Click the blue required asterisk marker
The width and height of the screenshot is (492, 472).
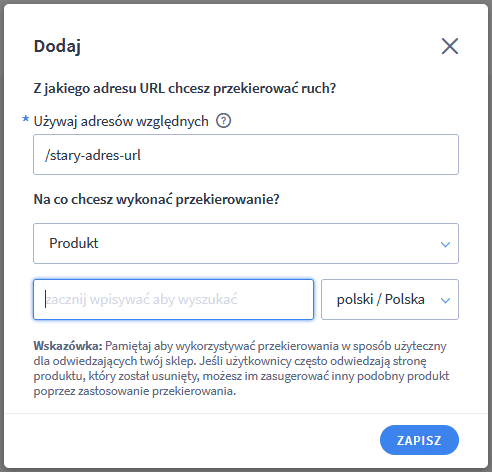25,119
